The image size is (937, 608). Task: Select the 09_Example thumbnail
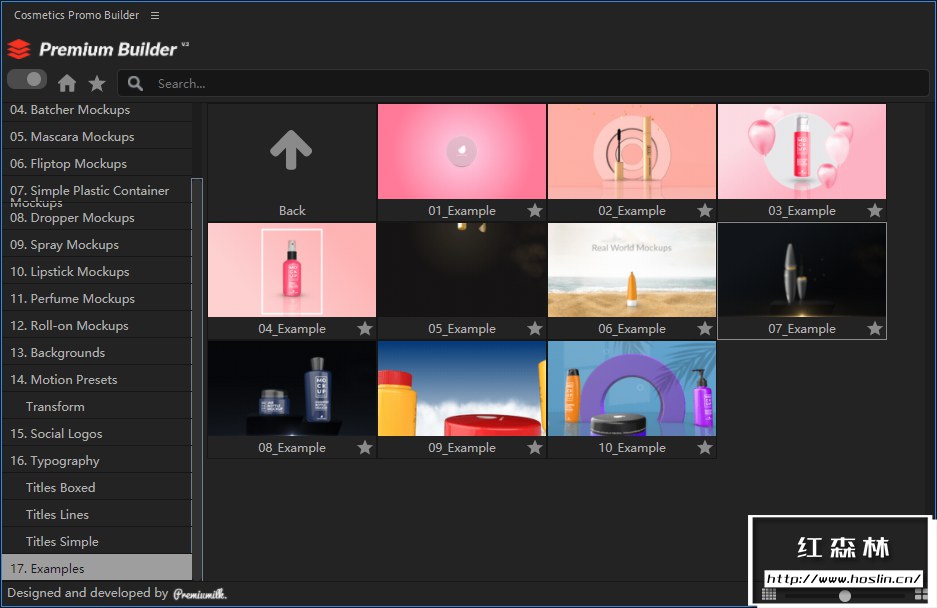pos(461,389)
